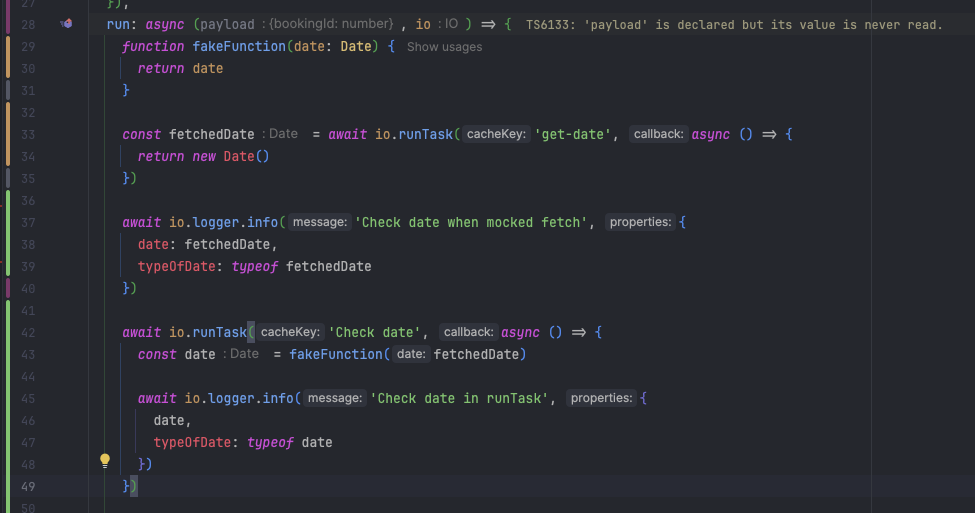Click the message: inlay hint on line 45
This screenshot has width=975, height=513.
click(335, 399)
